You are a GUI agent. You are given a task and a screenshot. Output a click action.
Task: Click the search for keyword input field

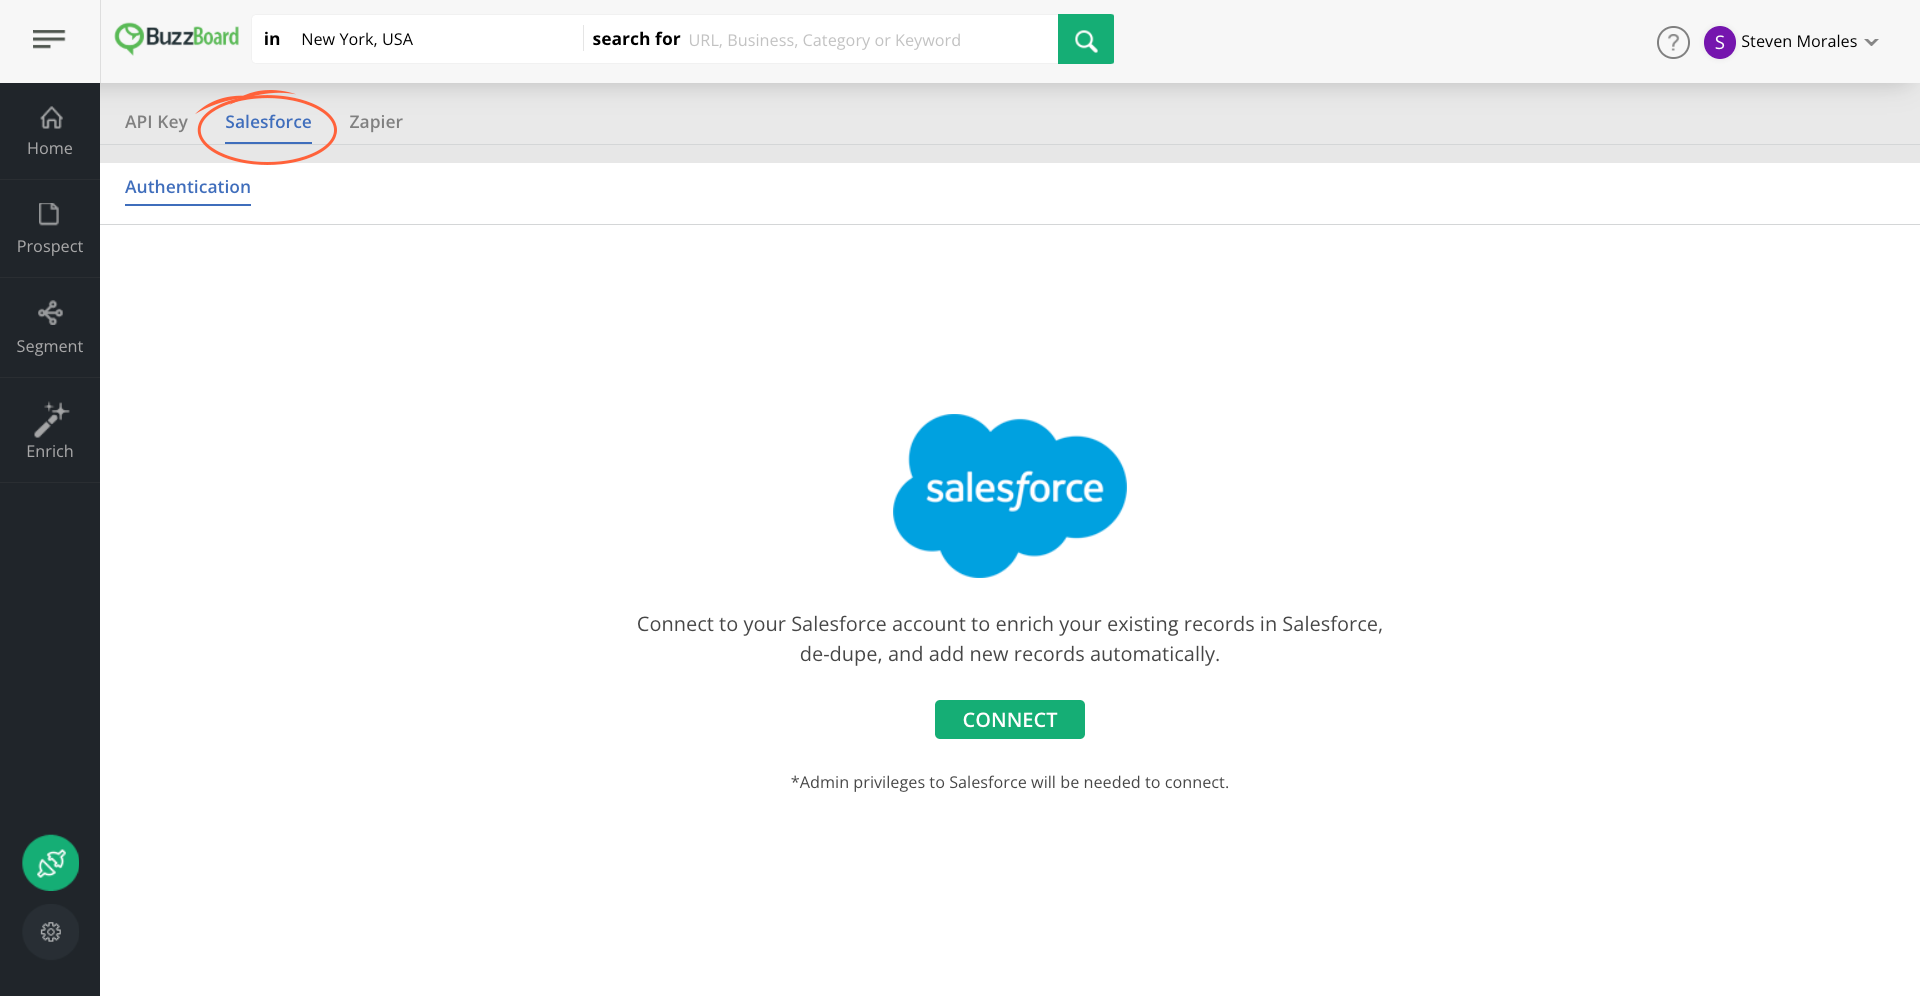868,40
